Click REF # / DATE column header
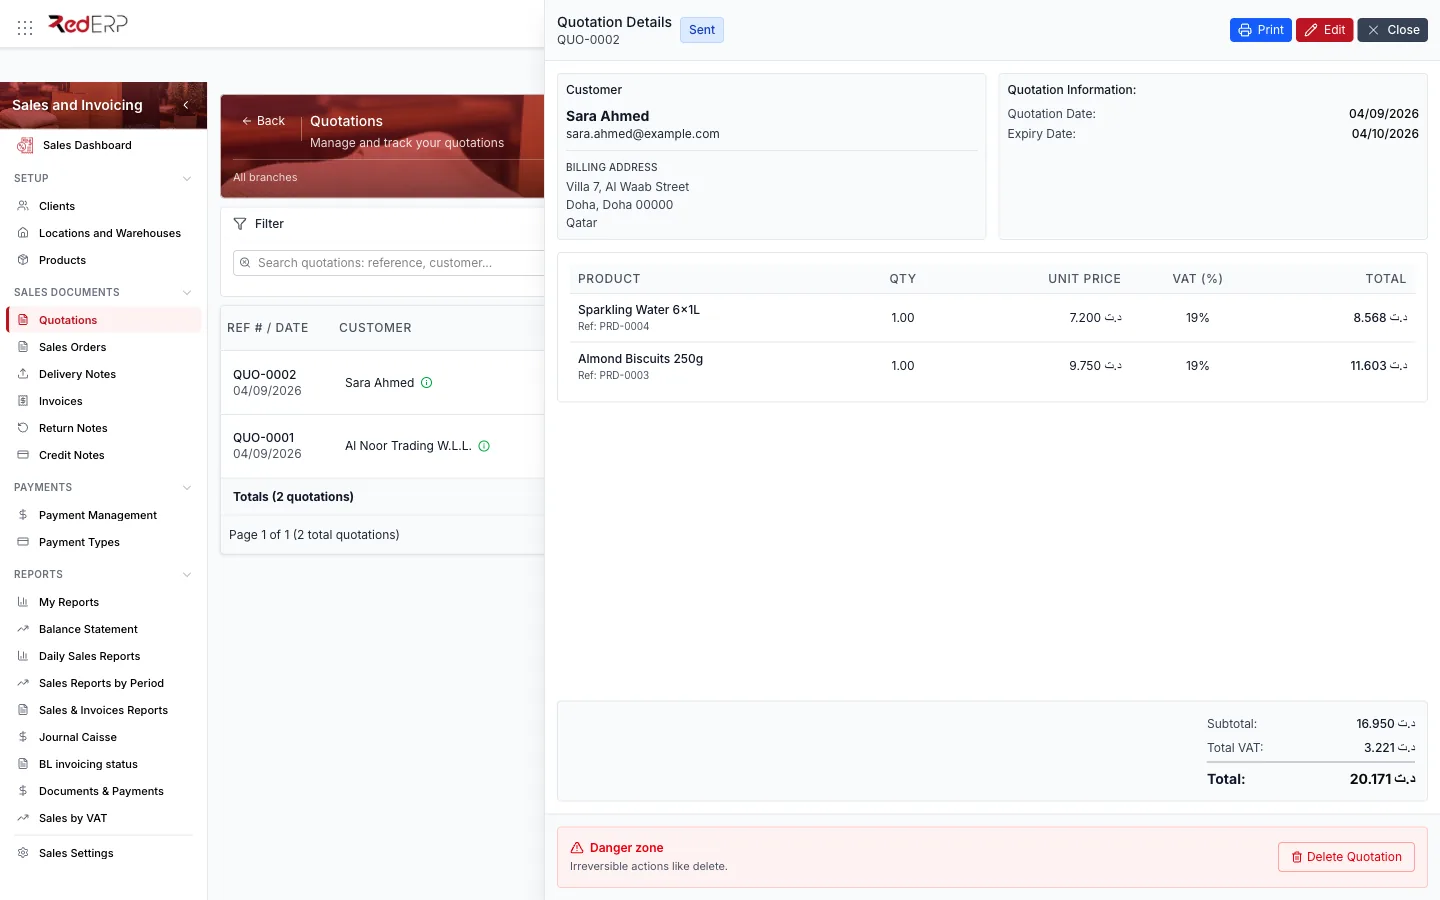 coord(268,328)
